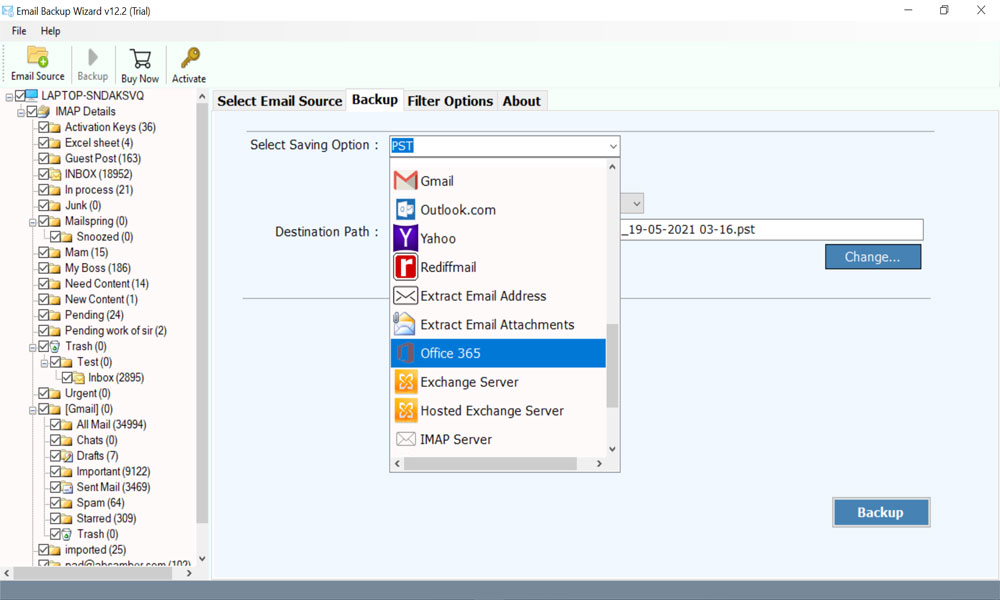
Task: Uncheck the LAPTOP-SNDAKSVQ root checkbox
Action: [x=20, y=96]
